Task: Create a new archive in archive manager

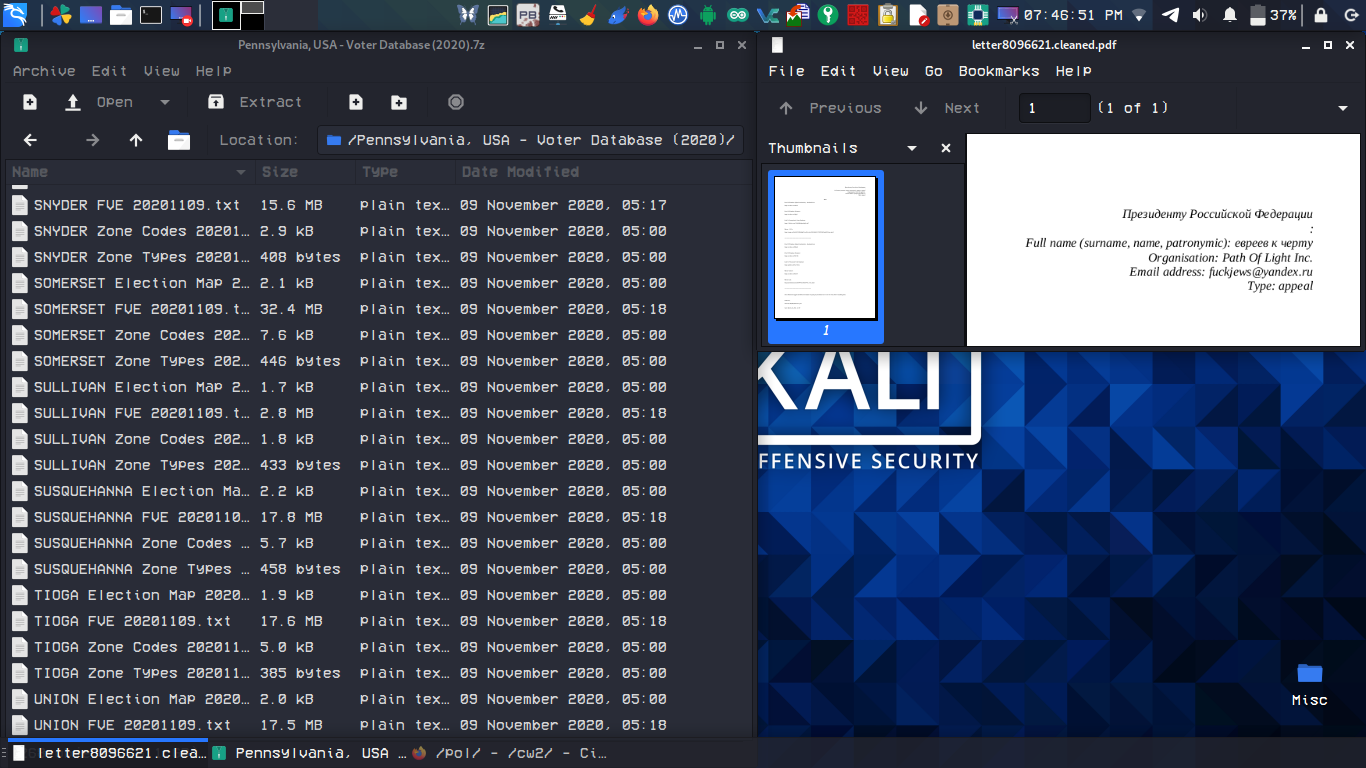Action: pos(30,102)
